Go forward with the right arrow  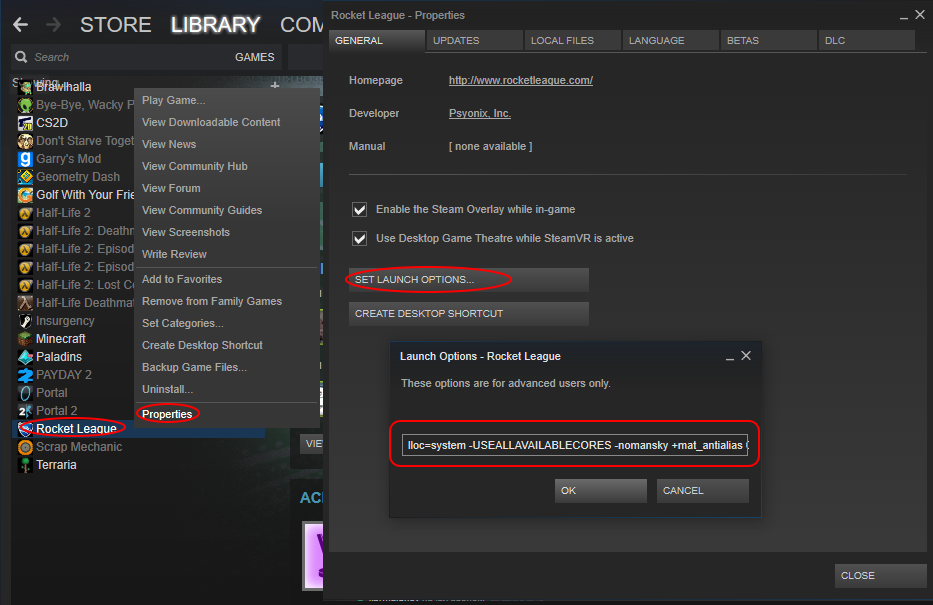tap(54, 24)
